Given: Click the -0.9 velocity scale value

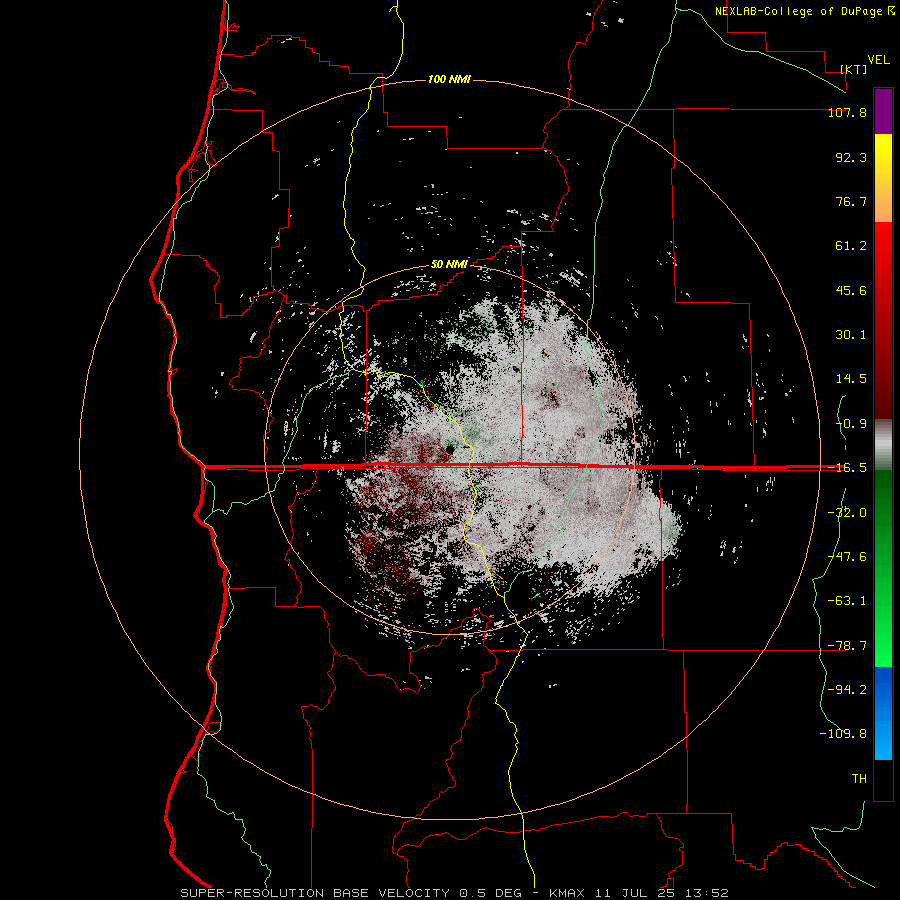Looking at the screenshot, I should [851, 424].
